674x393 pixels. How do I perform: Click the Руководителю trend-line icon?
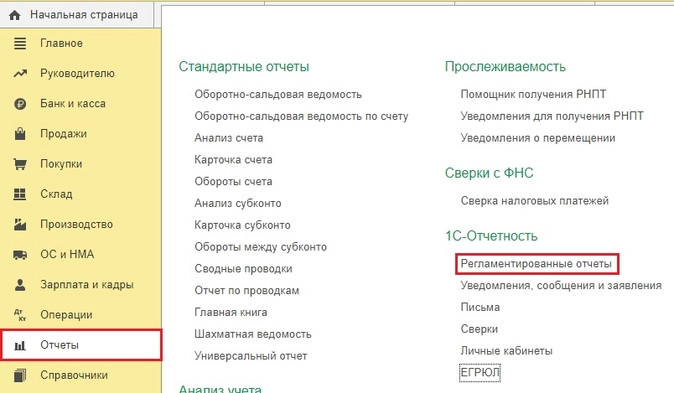(20, 74)
